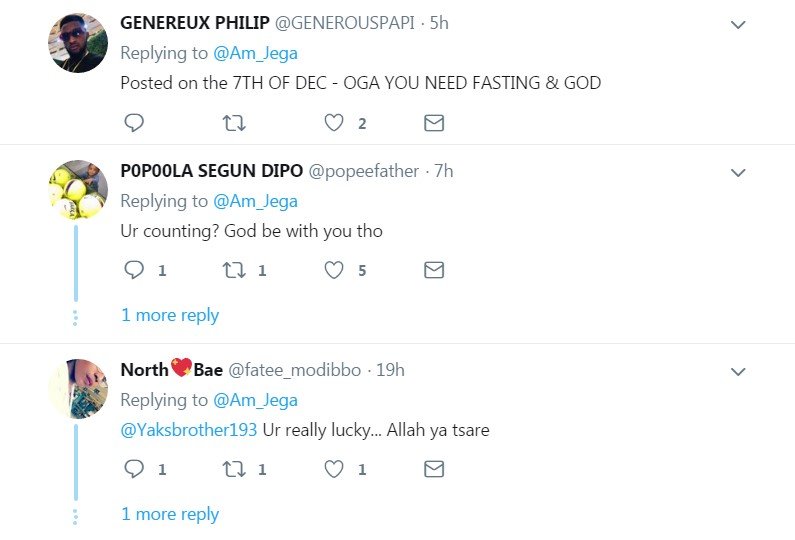Image resolution: width=795 pixels, height=540 pixels.
Task: Reply to North Bae's tweet
Action: click(x=134, y=469)
